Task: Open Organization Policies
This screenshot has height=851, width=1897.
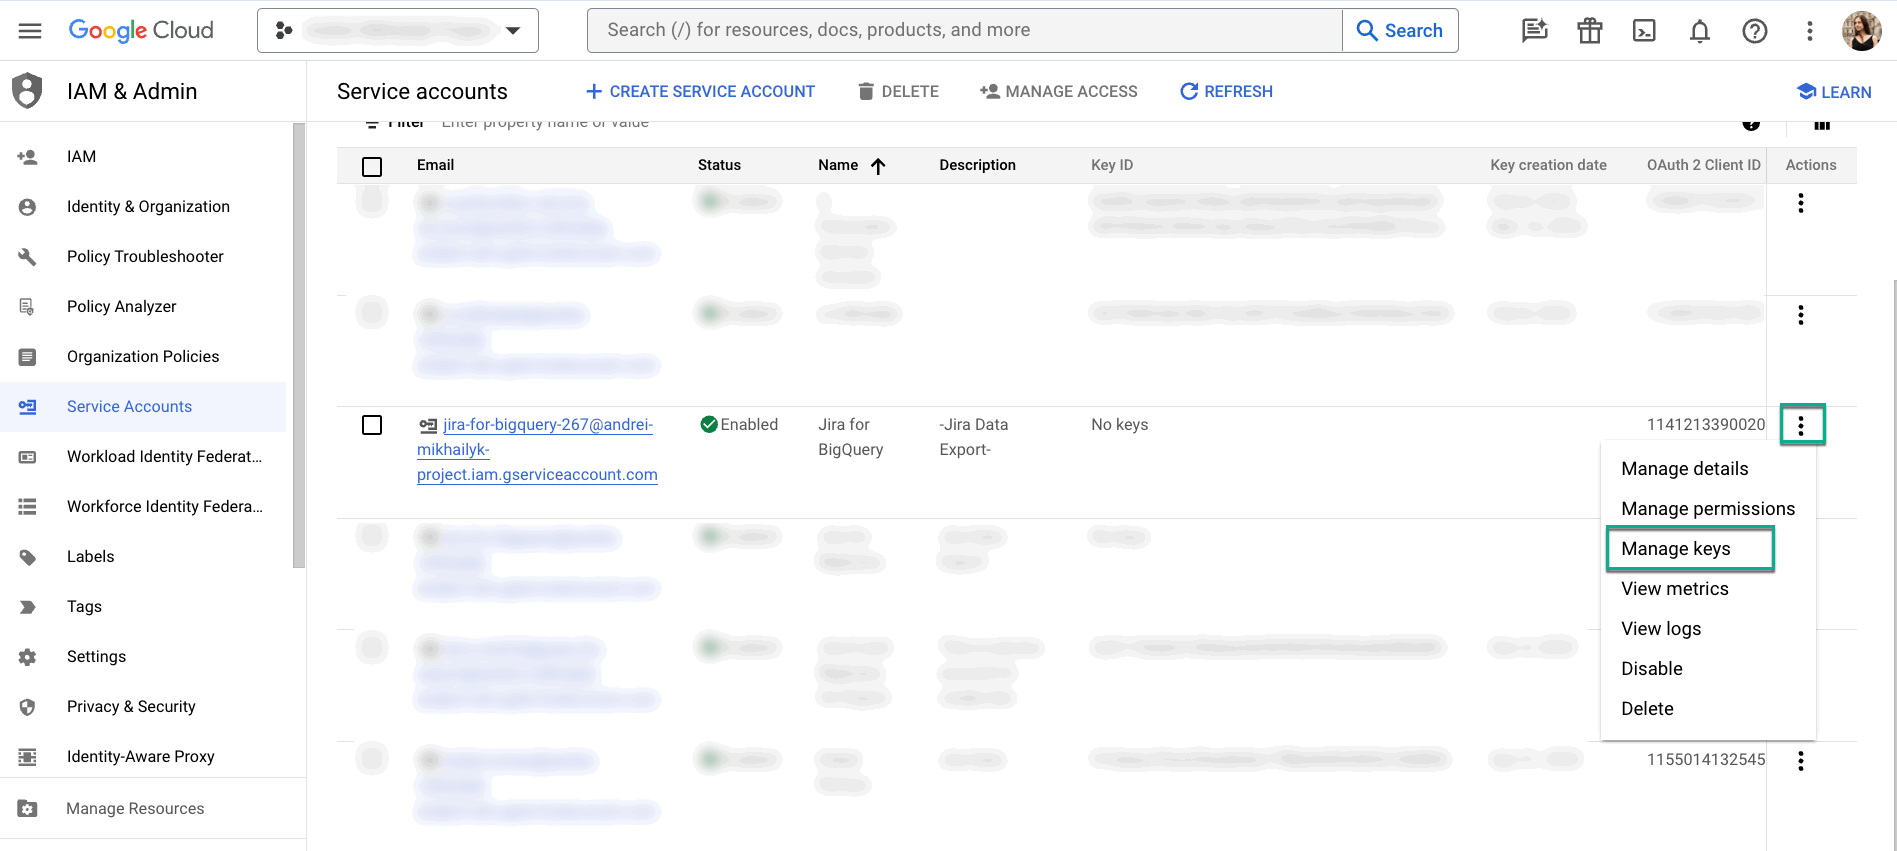Action: [x=143, y=357]
